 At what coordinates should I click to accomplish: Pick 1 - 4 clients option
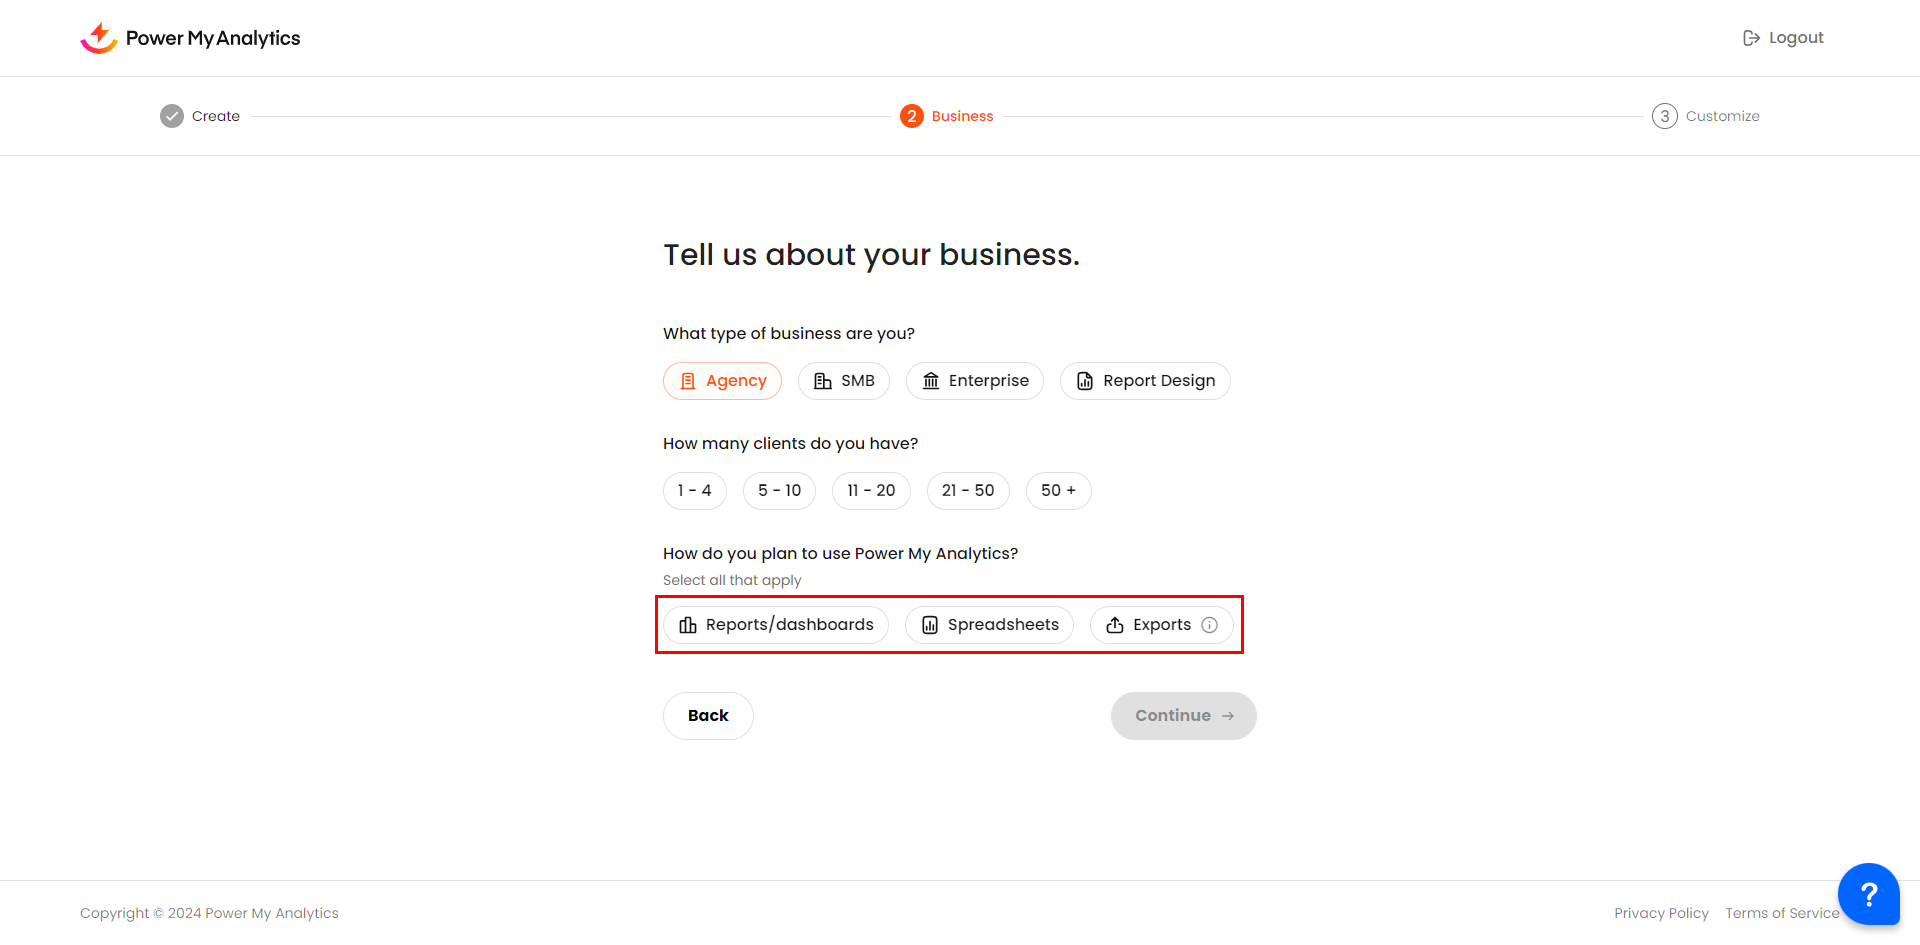click(x=694, y=491)
